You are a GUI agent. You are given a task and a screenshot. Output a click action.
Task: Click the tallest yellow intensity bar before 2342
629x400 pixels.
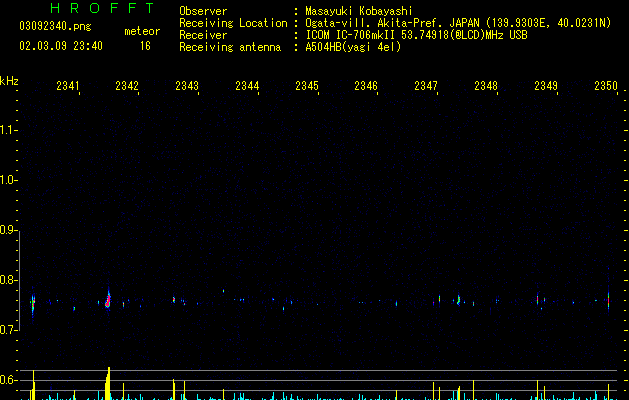[x=108, y=383]
